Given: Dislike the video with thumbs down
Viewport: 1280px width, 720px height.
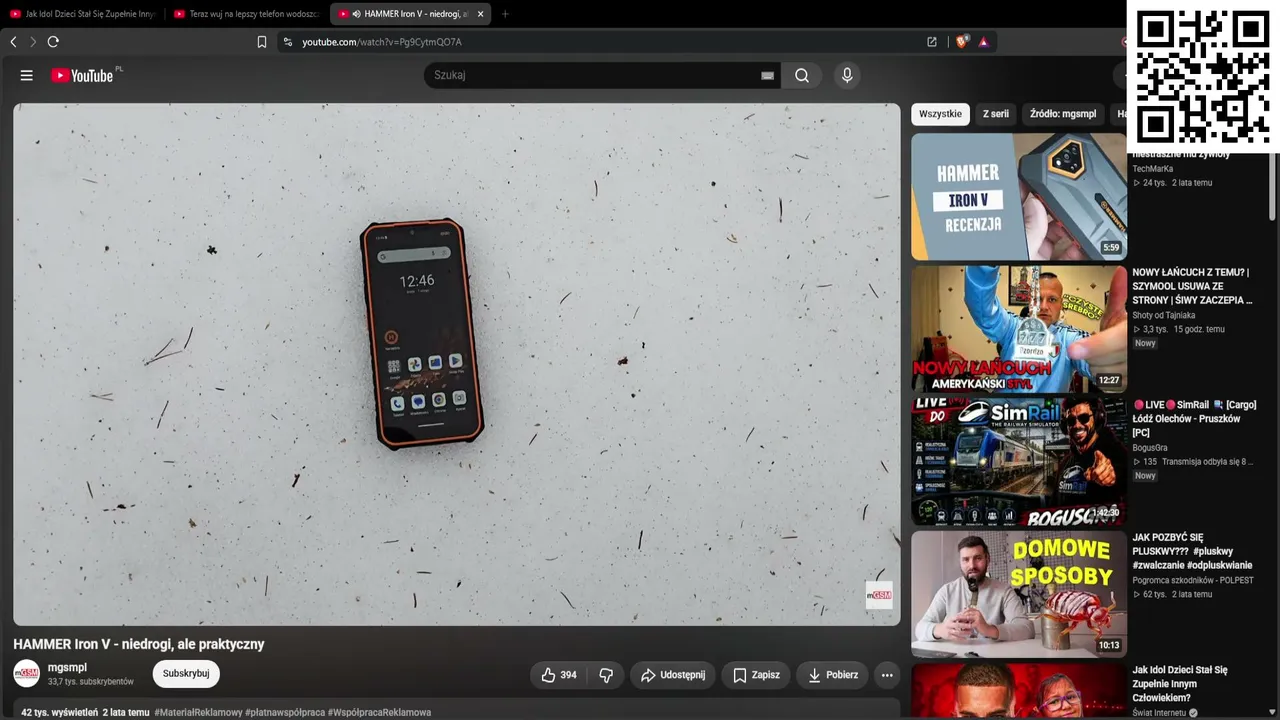Looking at the screenshot, I should click(x=606, y=675).
